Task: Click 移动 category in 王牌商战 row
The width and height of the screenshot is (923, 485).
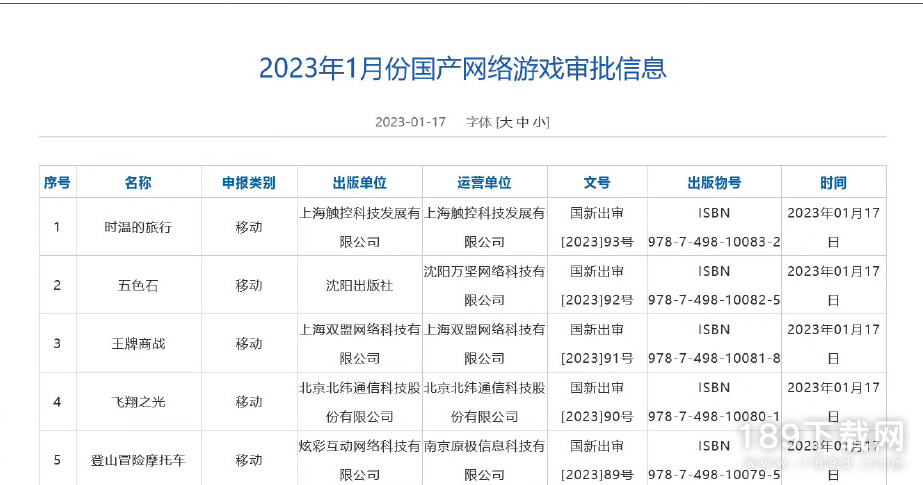Action: (x=249, y=344)
